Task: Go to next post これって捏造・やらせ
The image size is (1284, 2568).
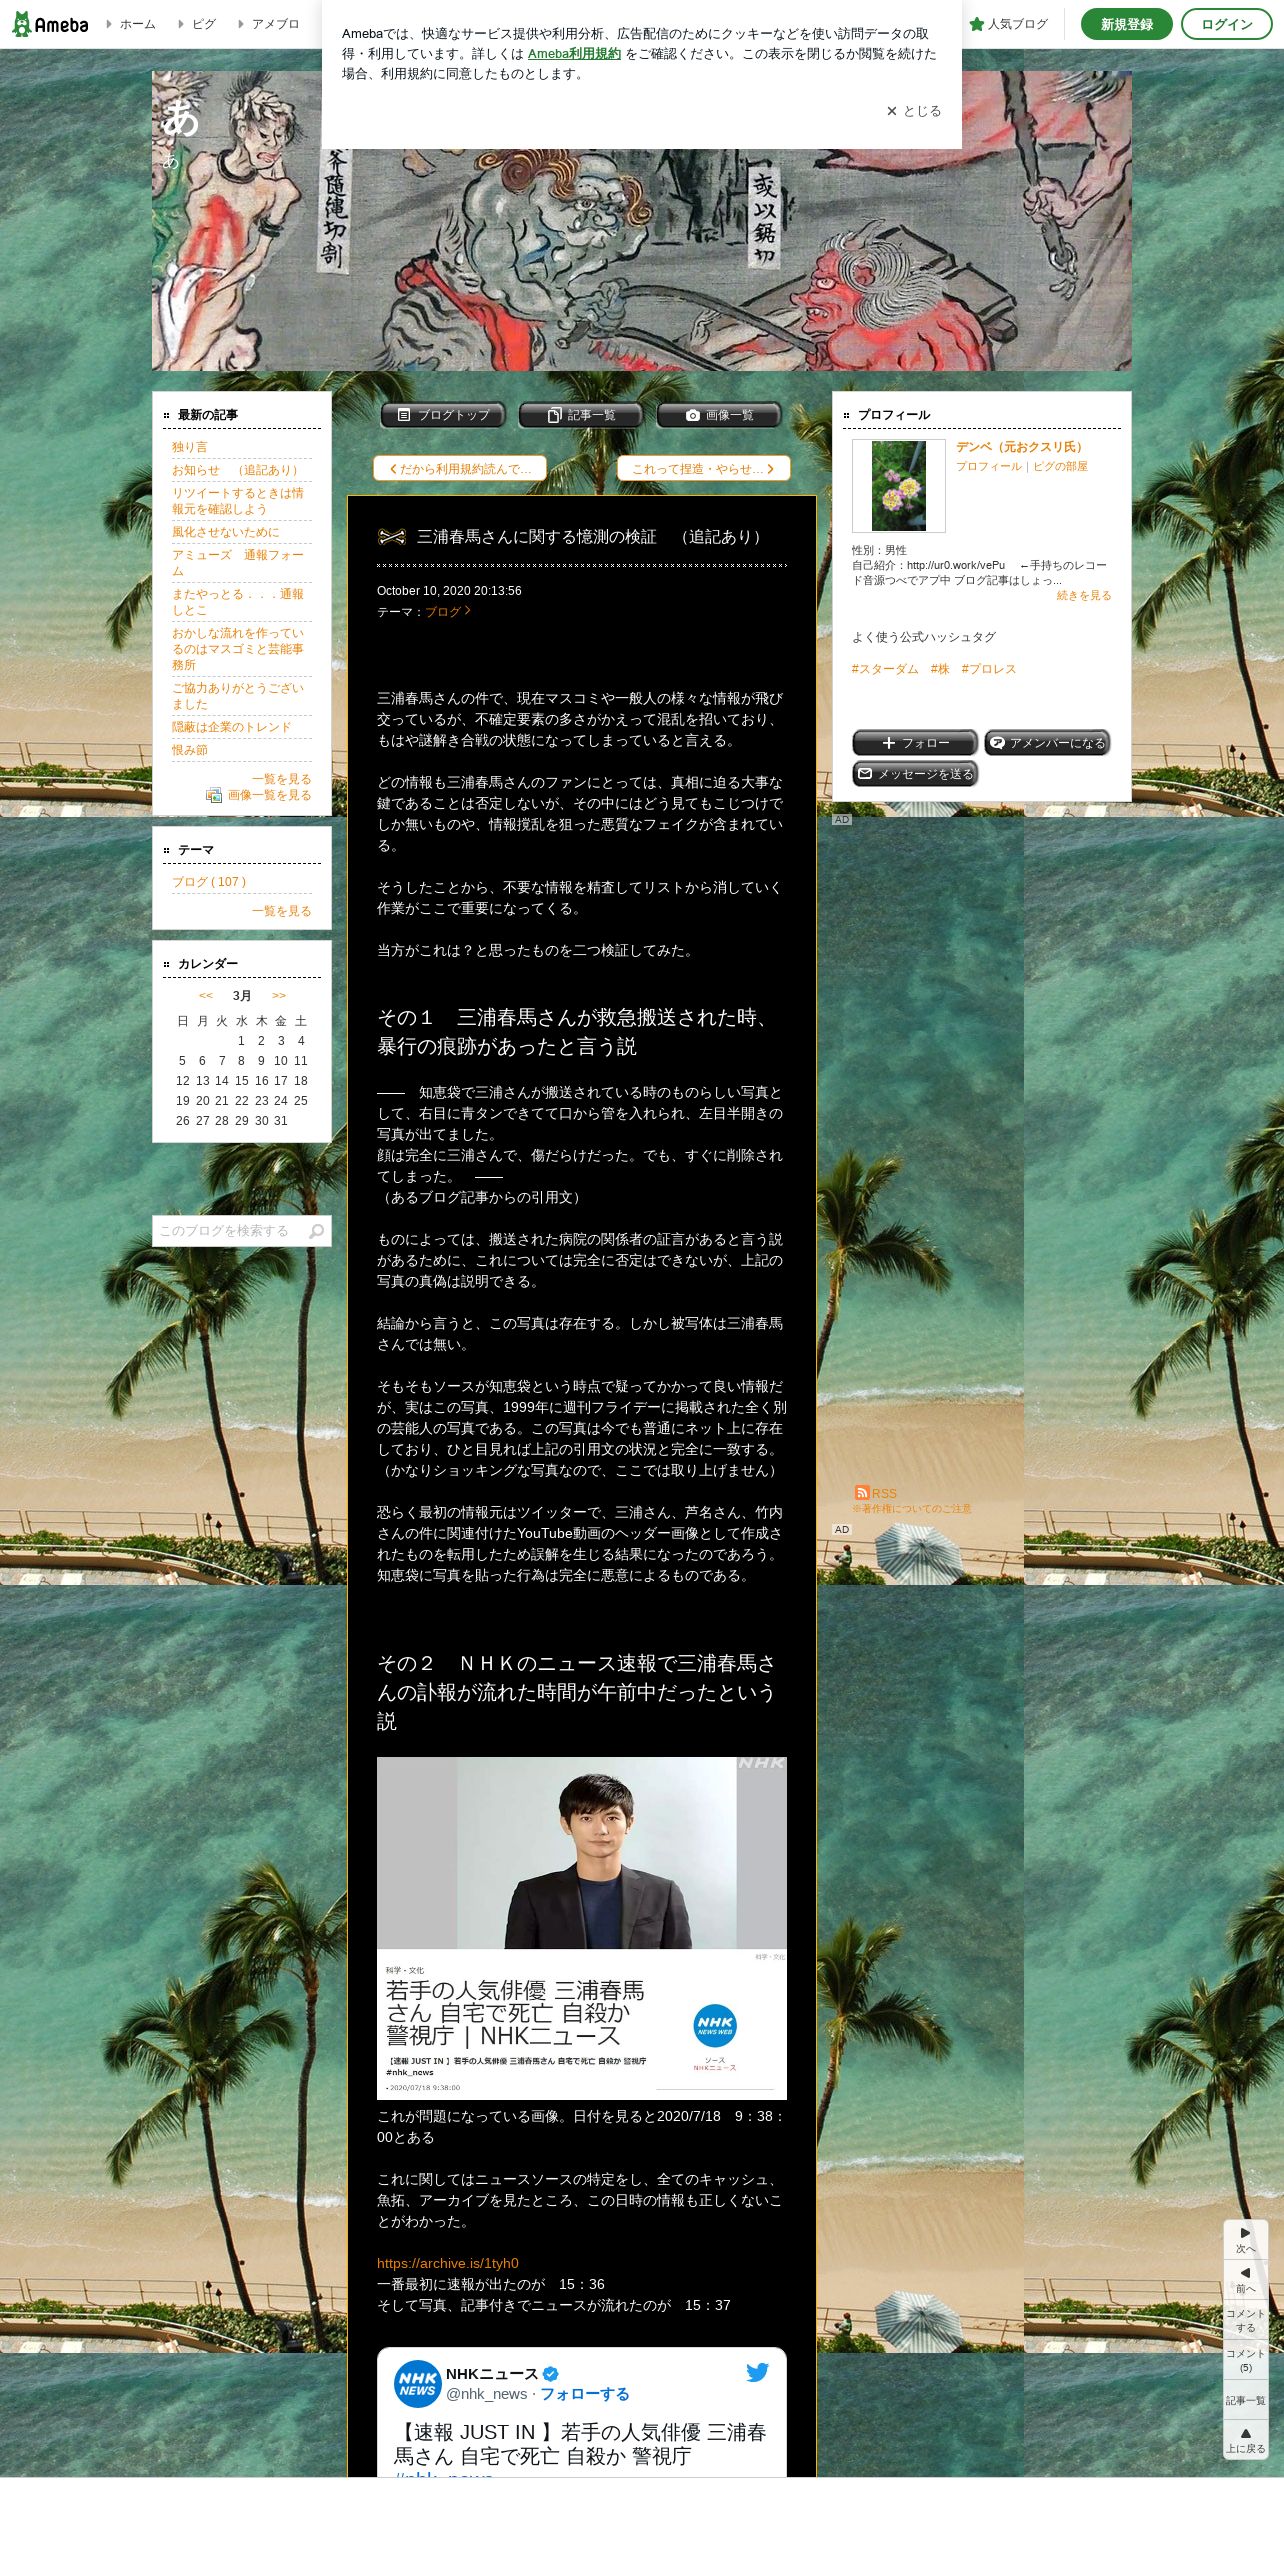Action: tap(703, 468)
